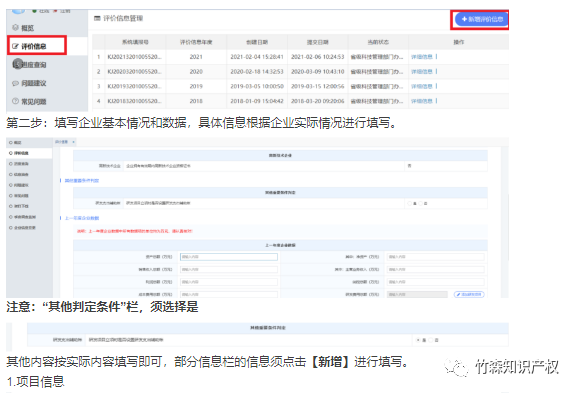Click the 系统填报号 column header
The width and height of the screenshot is (577, 393).
tap(135, 42)
